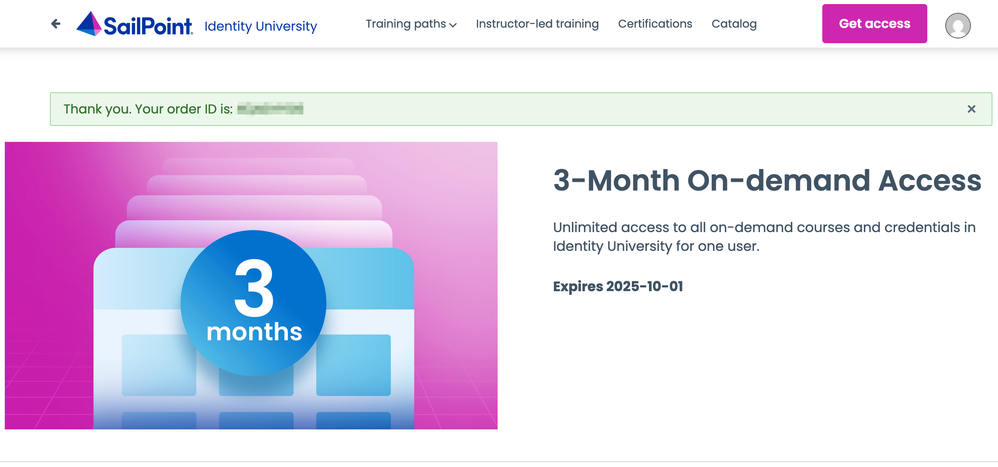Click the blurred order ID value
Viewport: 998px width, 467px height.
(270, 109)
